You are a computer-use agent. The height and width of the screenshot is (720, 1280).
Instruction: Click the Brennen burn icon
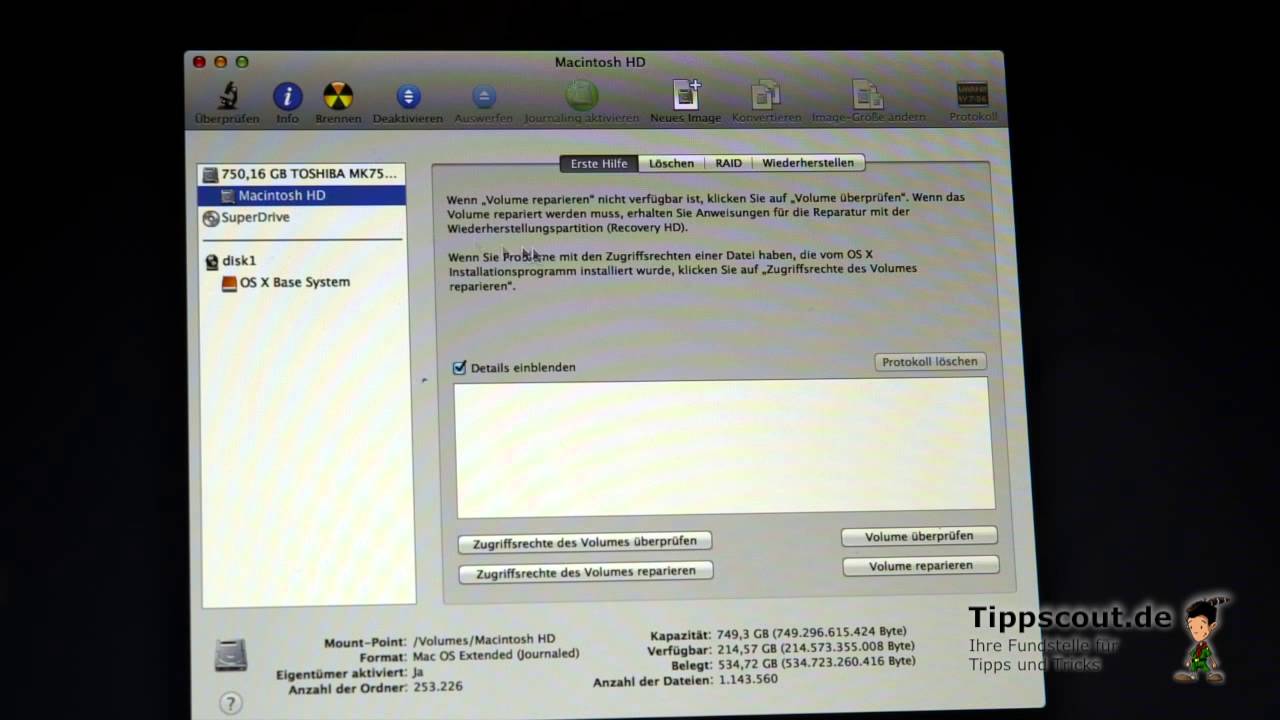[338, 97]
